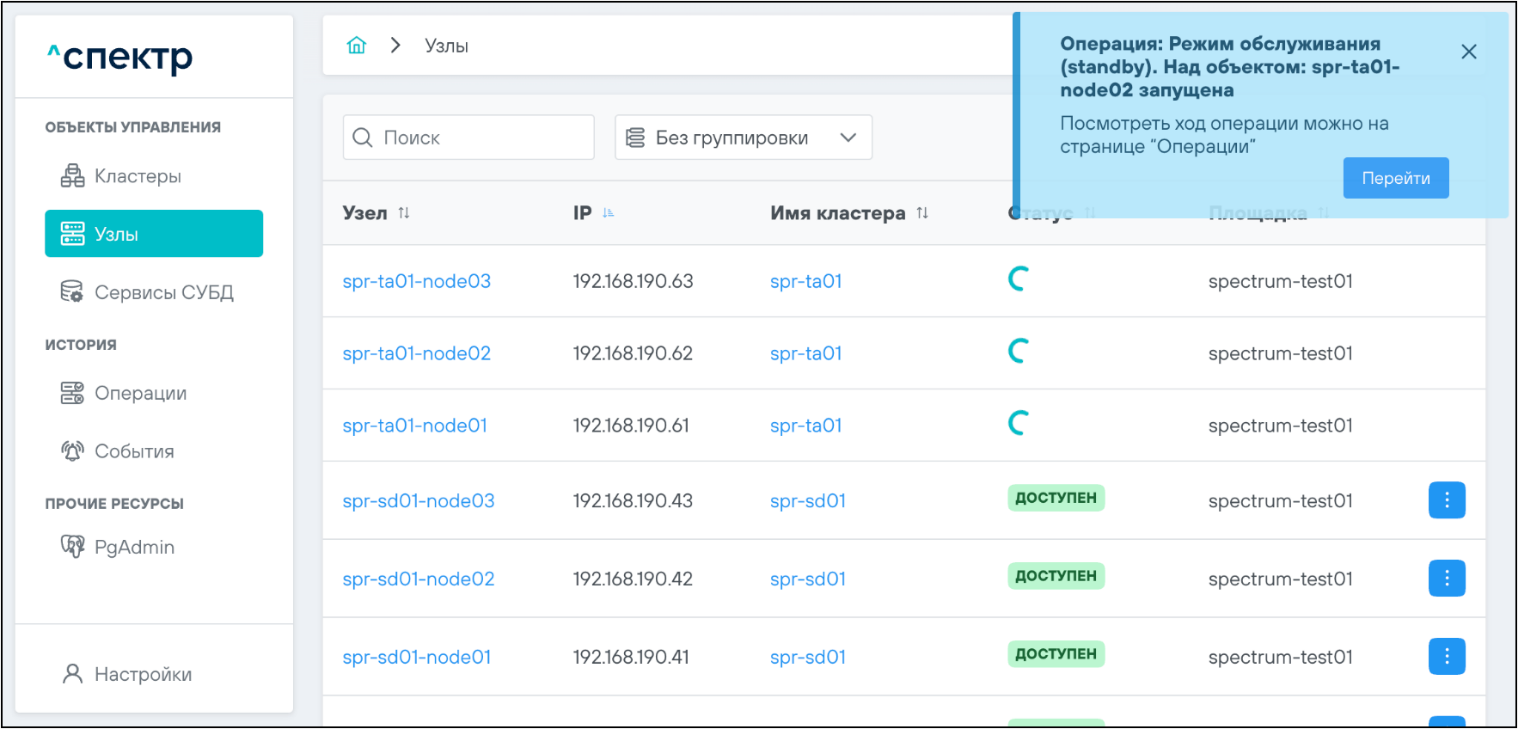
Task: Open actions menu for spr-sd01-node03
Action: [1446, 500]
